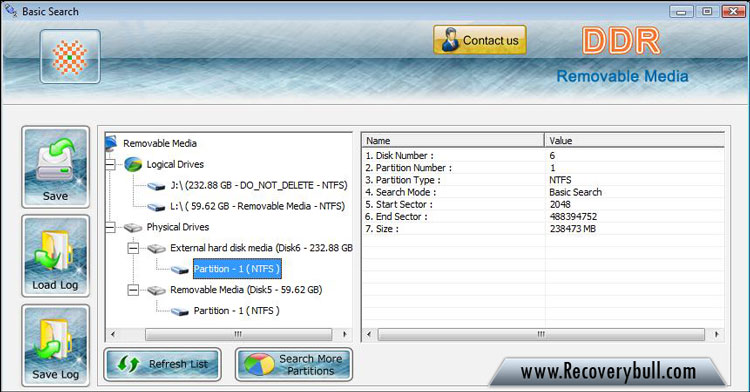This screenshot has width=750, height=392.
Task: Click Search More Partitions button
Action: pyautogui.click(x=294, y=364)
